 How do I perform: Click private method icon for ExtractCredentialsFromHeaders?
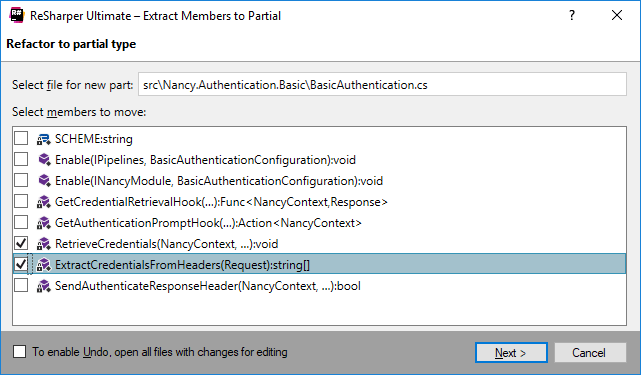pos(43,265)
